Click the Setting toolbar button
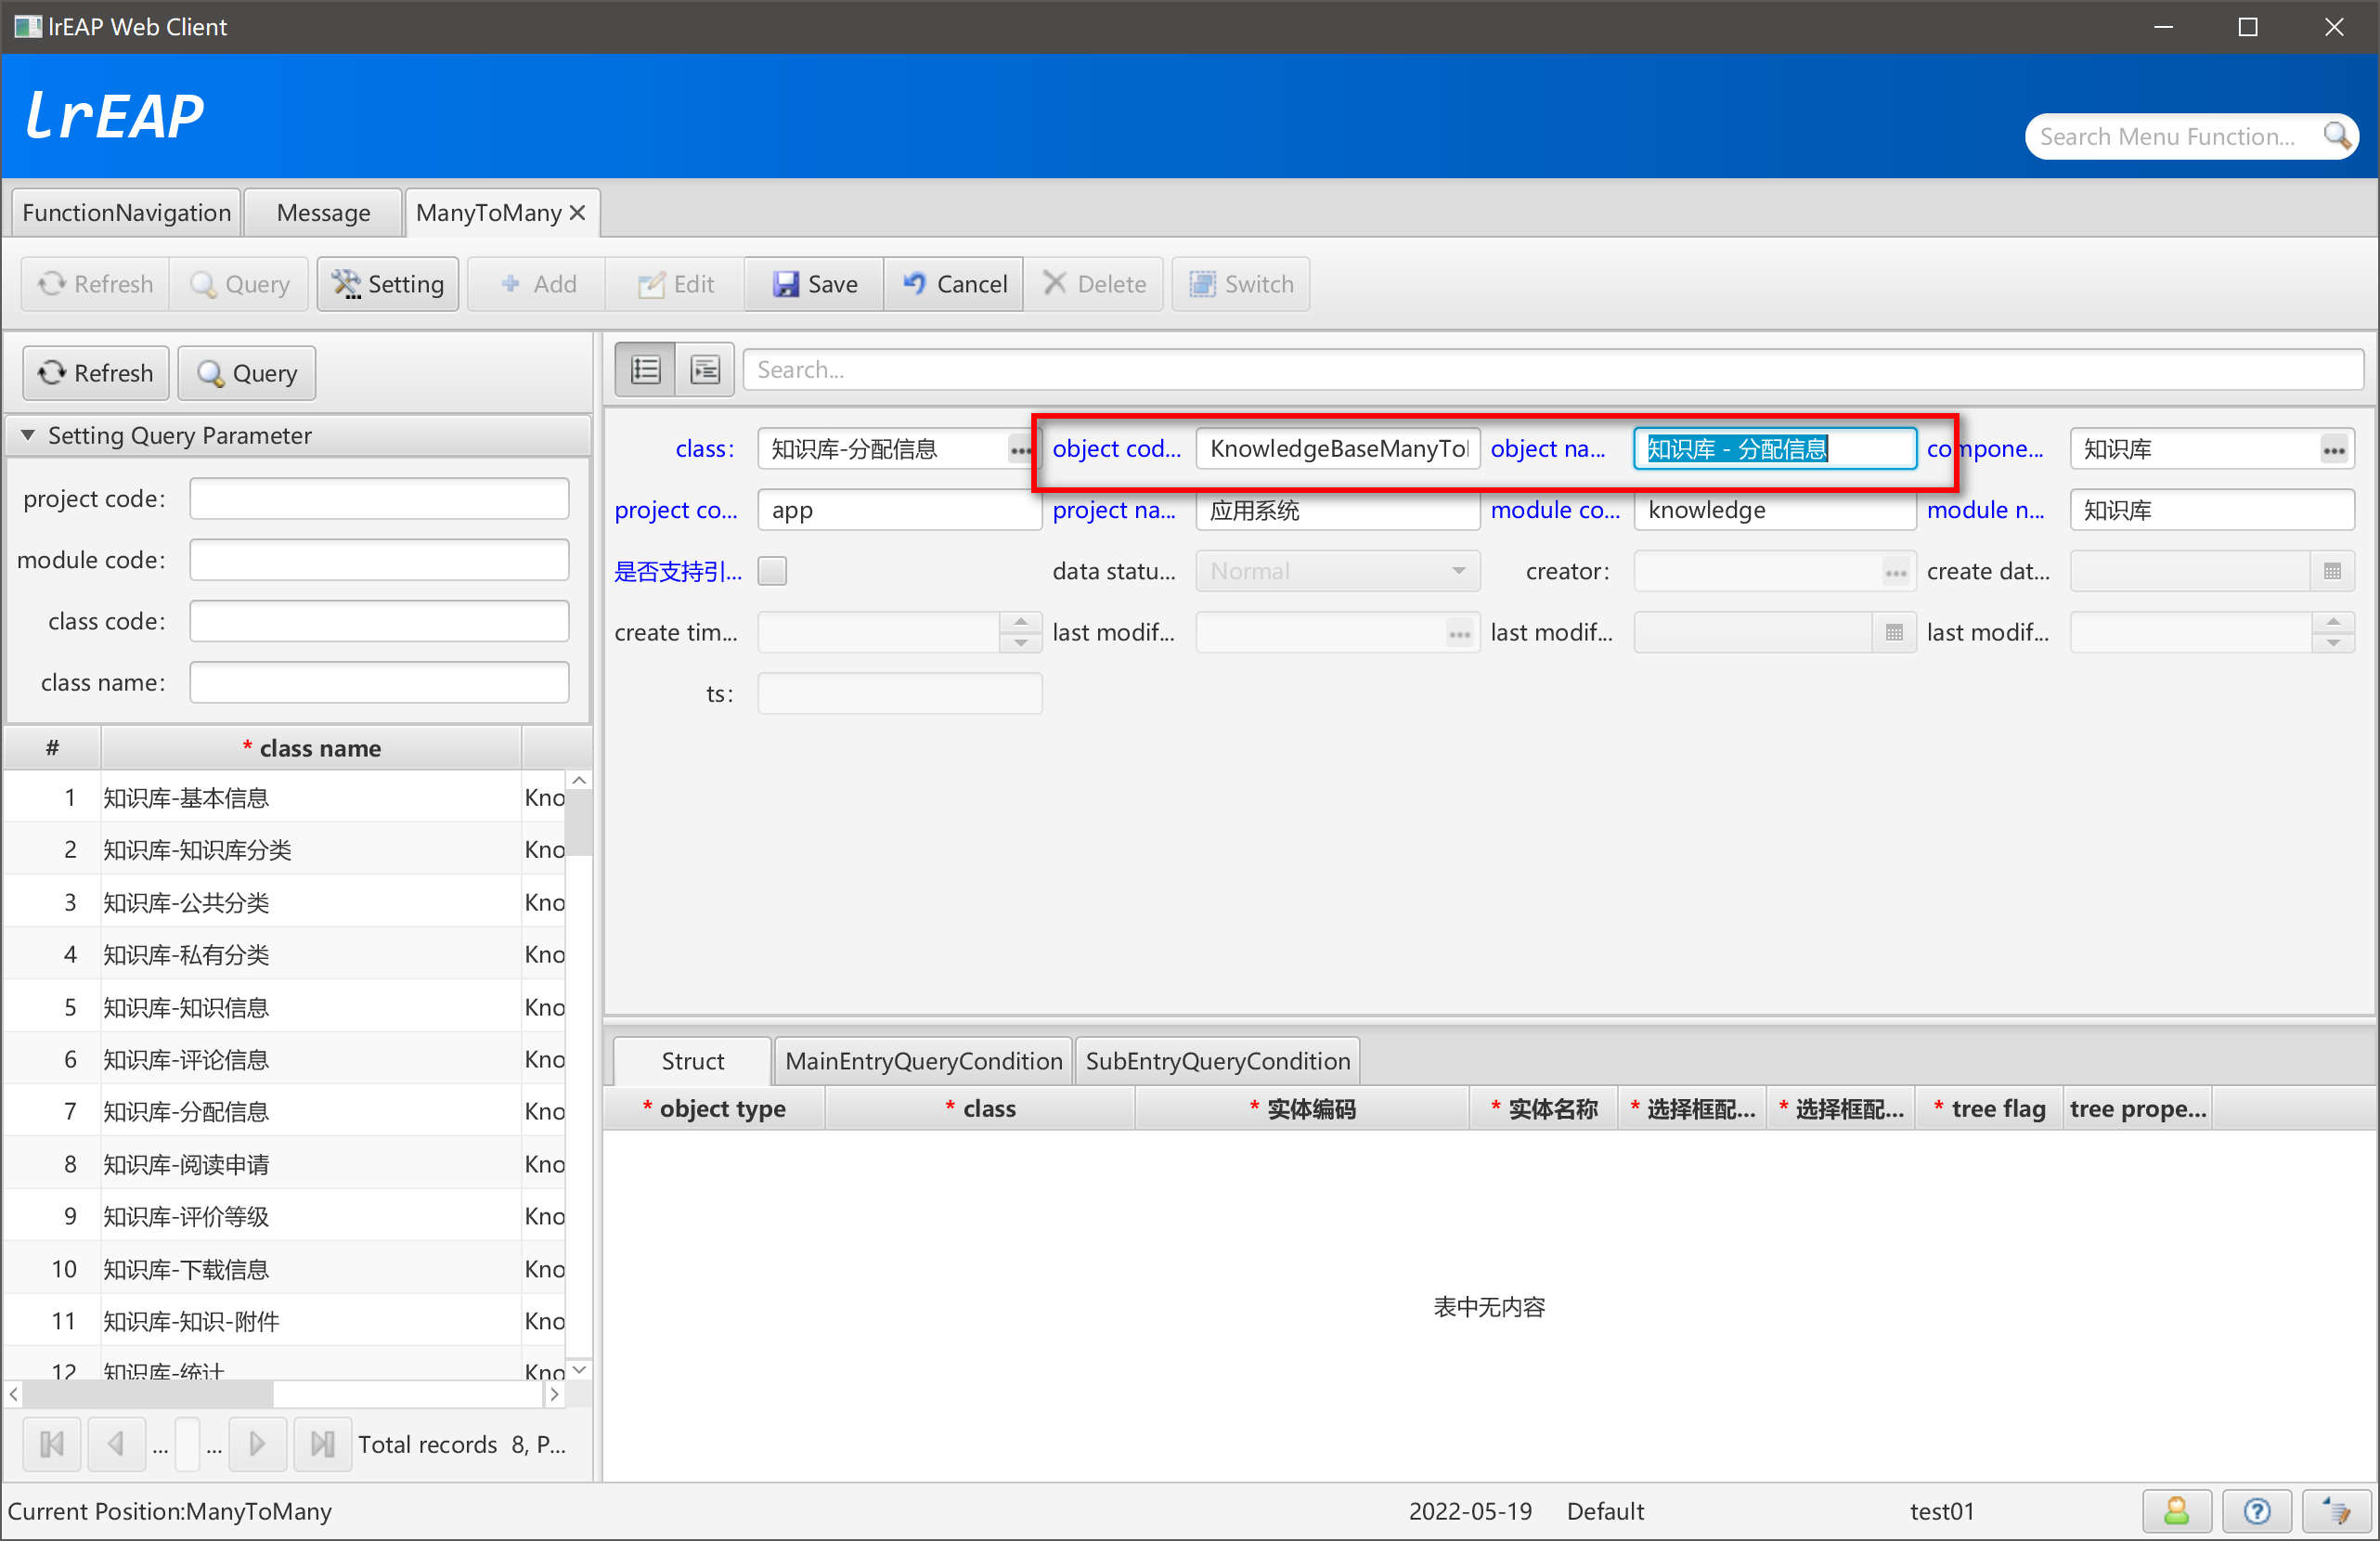Viewport: 2380px width, 1541px height. coord(388,284)
